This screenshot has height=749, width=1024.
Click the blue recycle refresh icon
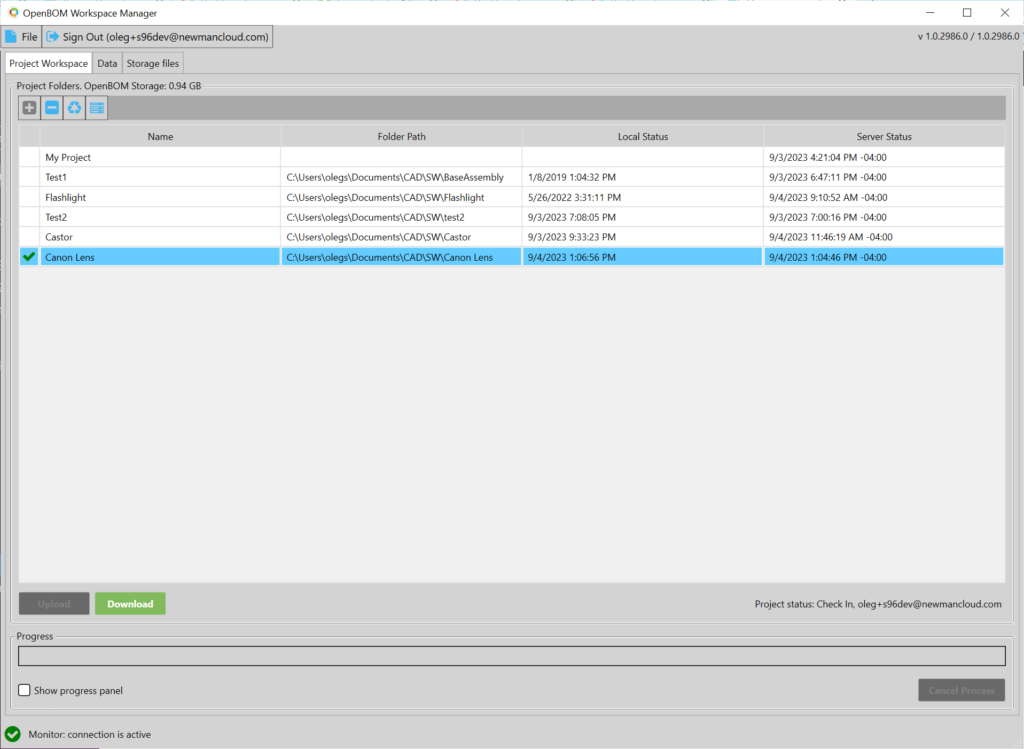(74, 108)
